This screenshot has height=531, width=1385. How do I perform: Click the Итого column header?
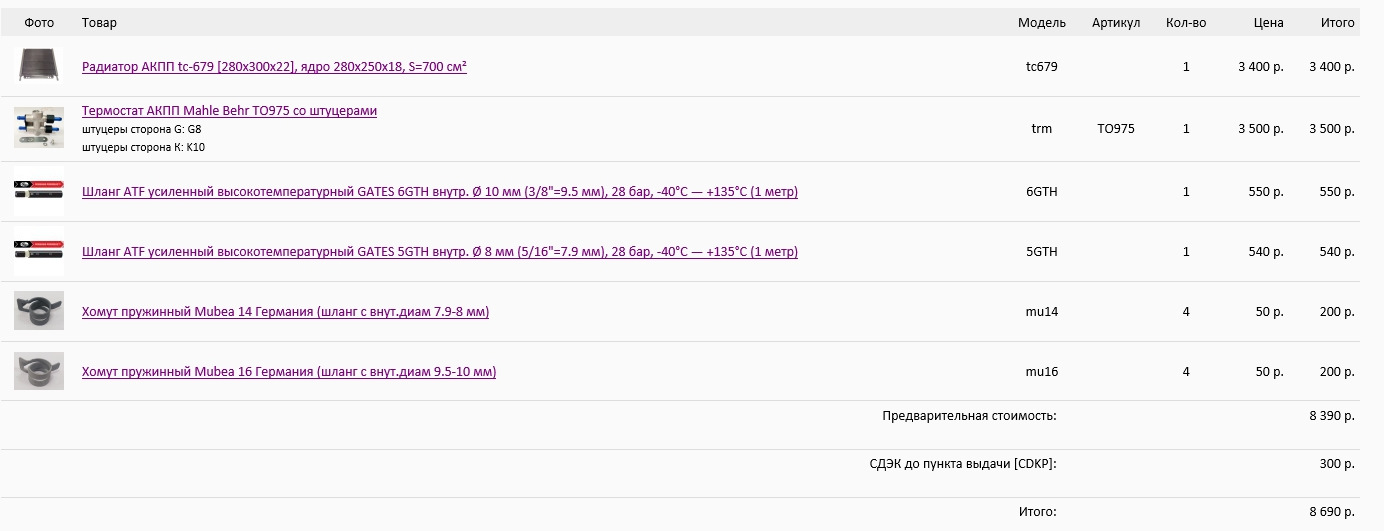(1337, 22)
